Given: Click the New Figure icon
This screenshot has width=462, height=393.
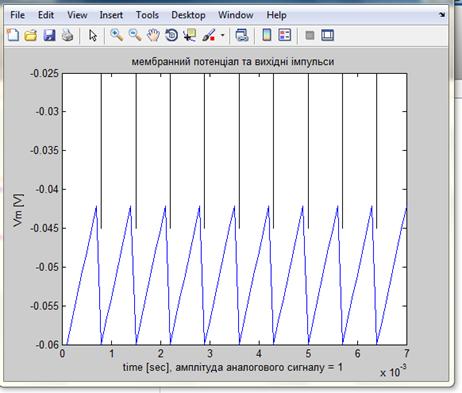Looking at the screenshot, I should coord(13,35).
